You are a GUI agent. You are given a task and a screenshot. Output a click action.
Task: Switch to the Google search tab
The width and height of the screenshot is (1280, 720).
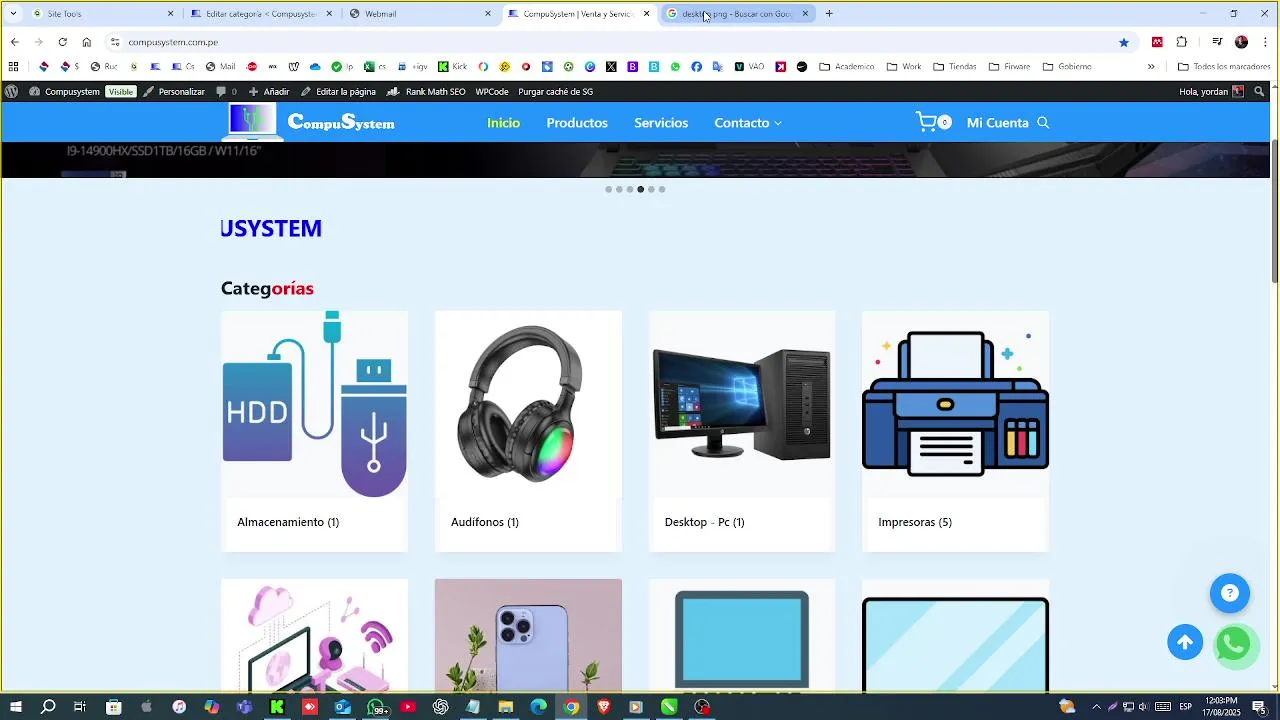(x=738, y=14)
